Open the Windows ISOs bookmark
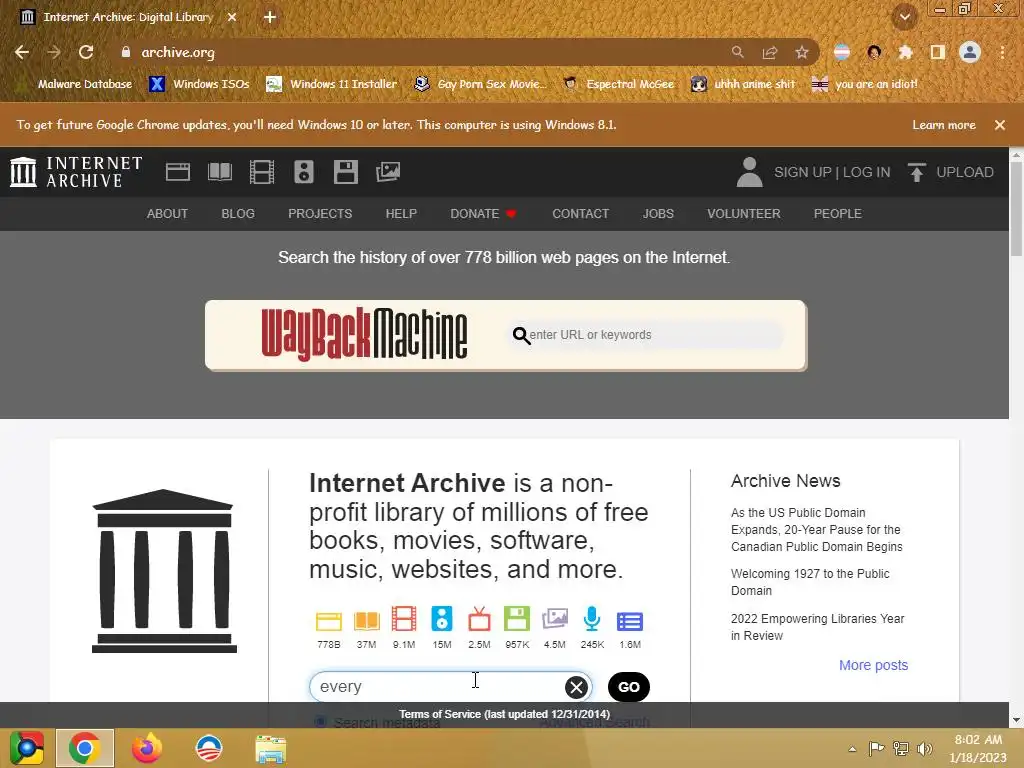This screenshot has width=1024, height=768. point(199,84)
